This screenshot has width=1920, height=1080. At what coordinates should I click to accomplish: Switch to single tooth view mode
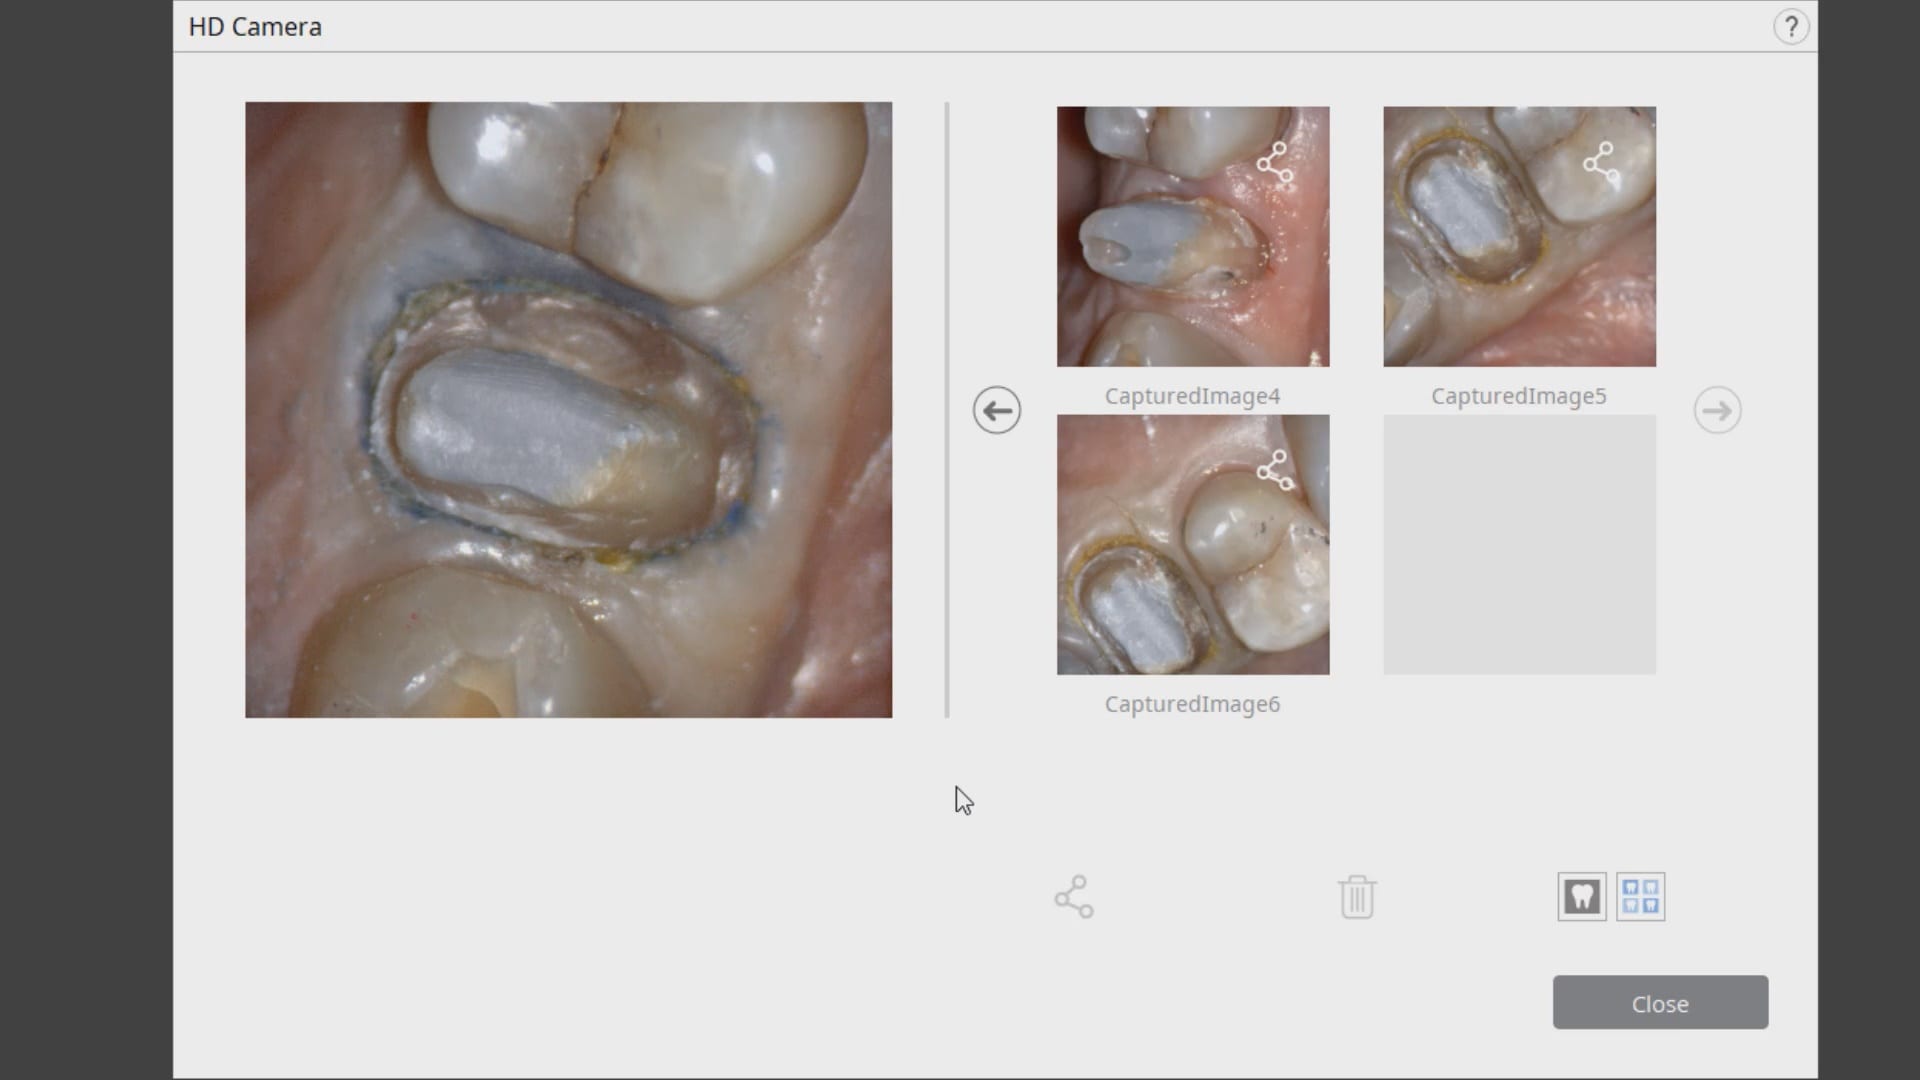pyautogui.click(x=1582, y=897)
